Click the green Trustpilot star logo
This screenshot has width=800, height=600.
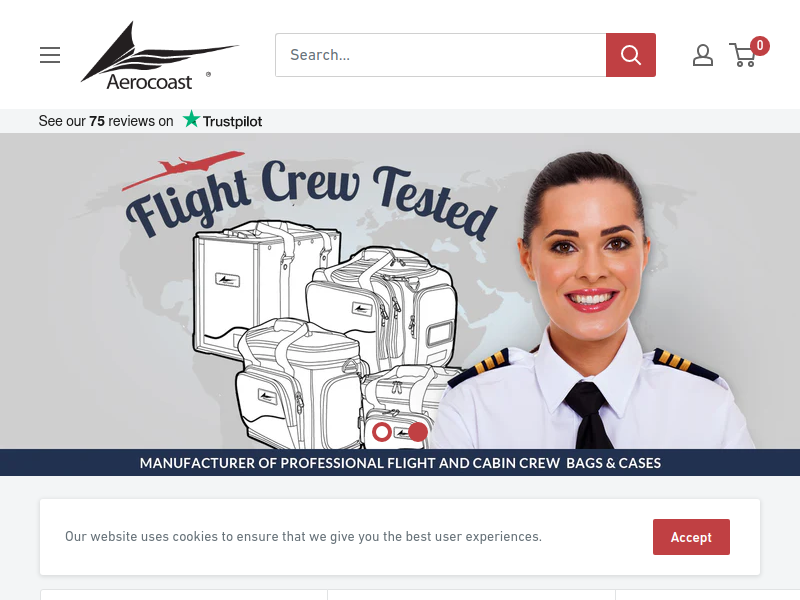click(191, 119)
